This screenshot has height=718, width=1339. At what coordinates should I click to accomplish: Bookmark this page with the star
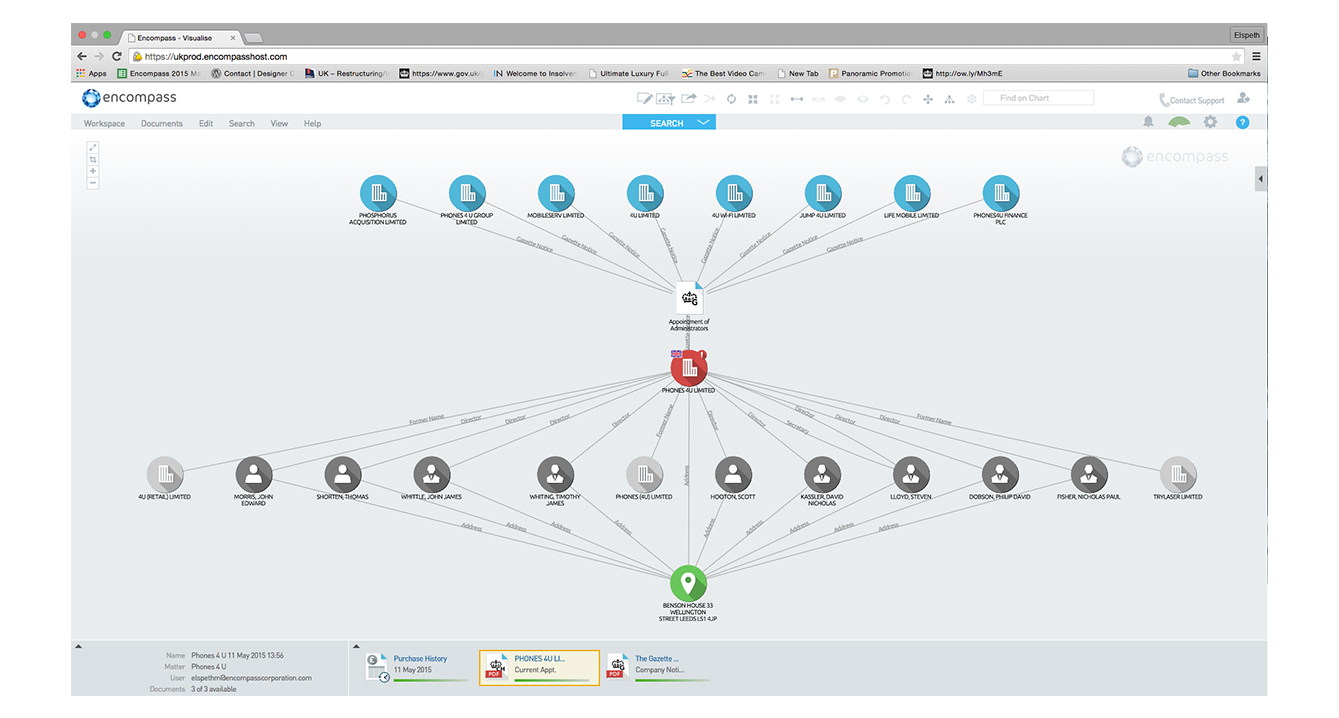pyautogui.click(x=1236, y=57)
